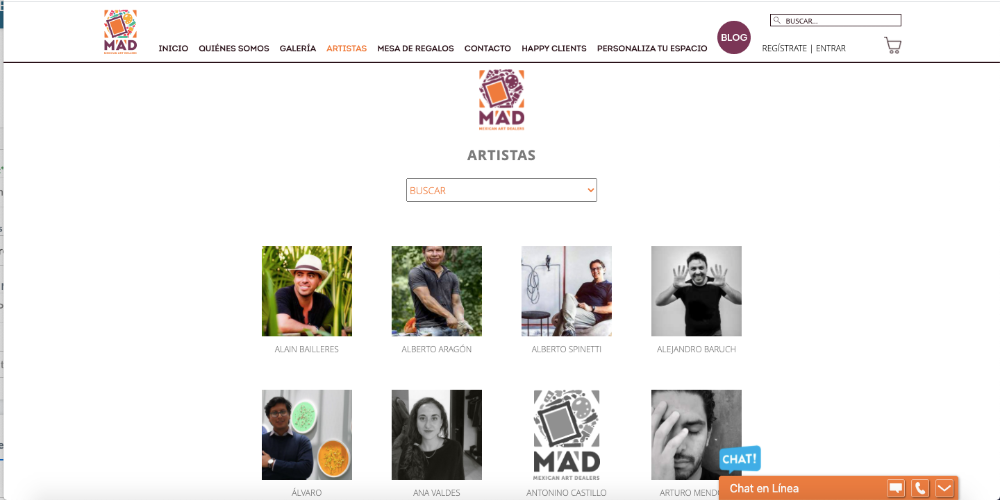Screen dimensions: 1000x500
Task: Click the Alberto Aragón name link
Action: 437,349
